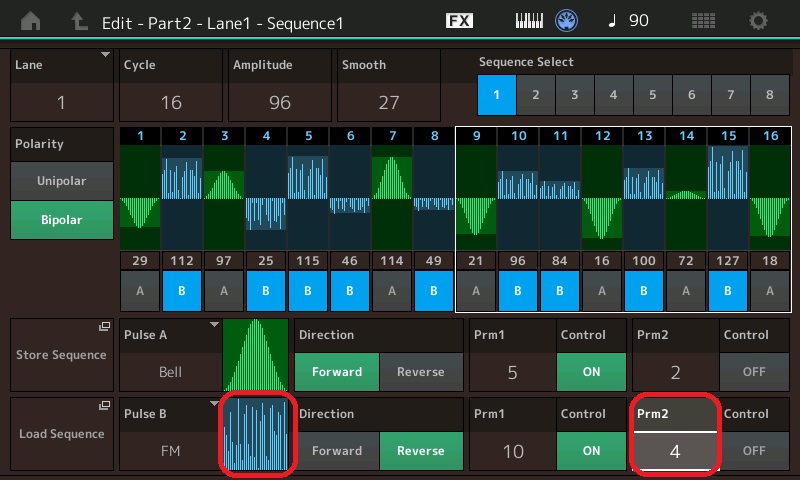Open the Pulse B FM type dropdown
The width and height of the screenshot is (800, 480).
click(x=170, y=435)
